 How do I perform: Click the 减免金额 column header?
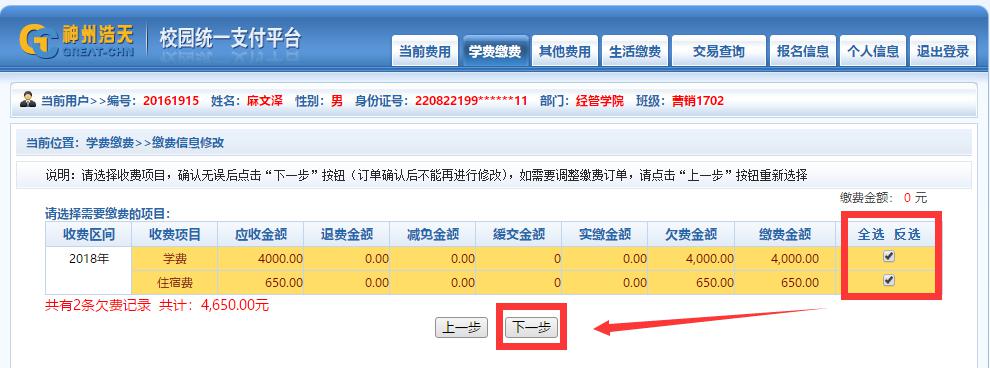tap(432, 234)
